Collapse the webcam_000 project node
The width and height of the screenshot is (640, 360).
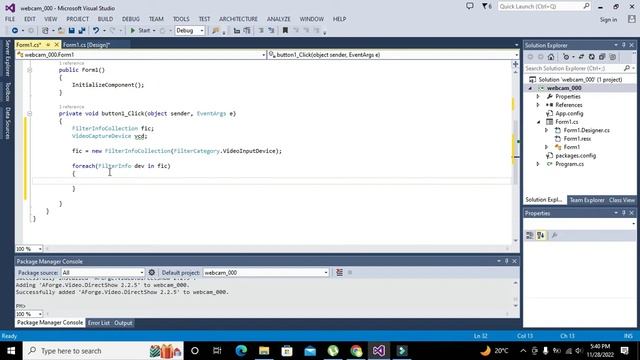pos(530,88)
